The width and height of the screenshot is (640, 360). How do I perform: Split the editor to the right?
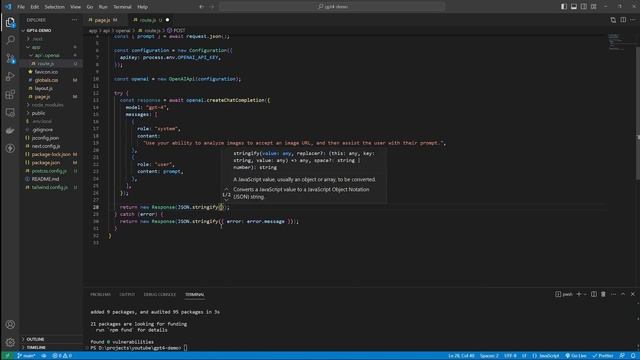click(623, 20)
